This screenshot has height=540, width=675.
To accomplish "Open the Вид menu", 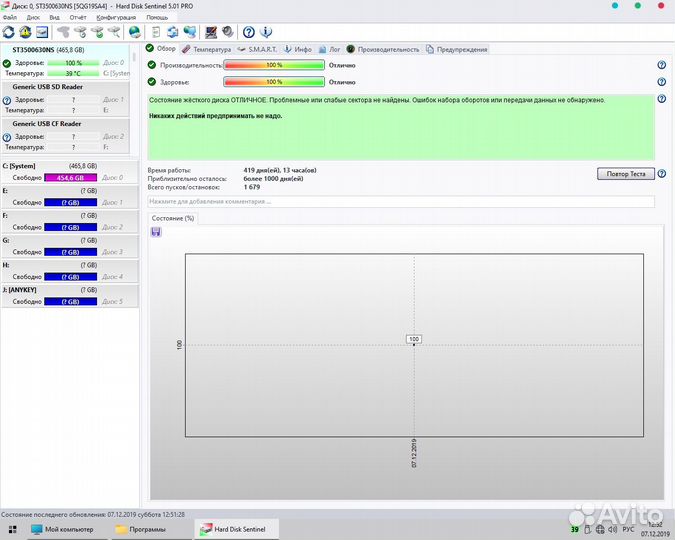I will 54,17.
